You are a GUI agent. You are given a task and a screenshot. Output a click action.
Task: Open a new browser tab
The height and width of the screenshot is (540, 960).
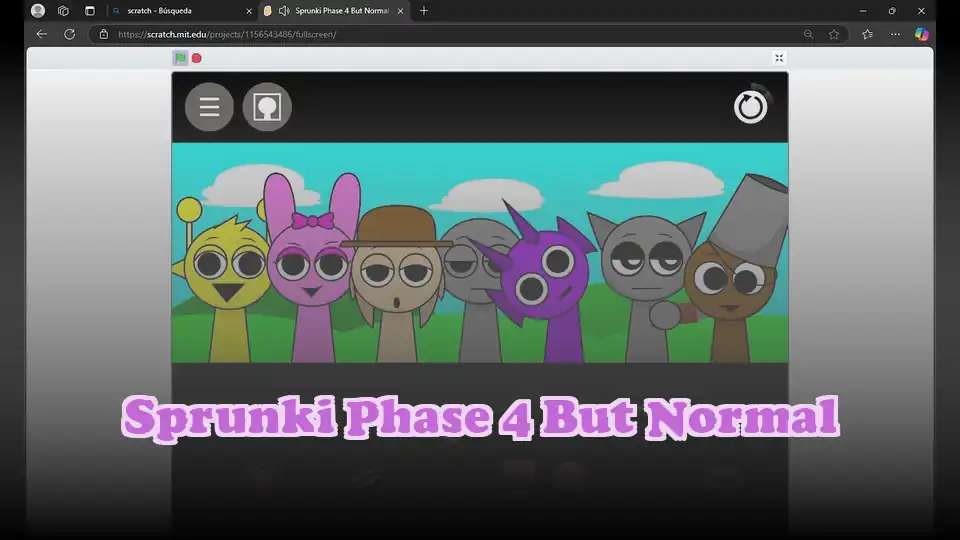pos(424,11)
